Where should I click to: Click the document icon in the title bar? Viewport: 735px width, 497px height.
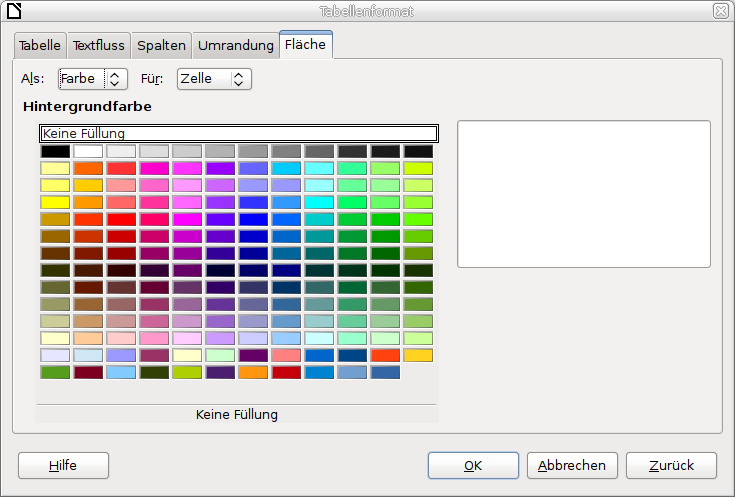(x=14, y=11)
